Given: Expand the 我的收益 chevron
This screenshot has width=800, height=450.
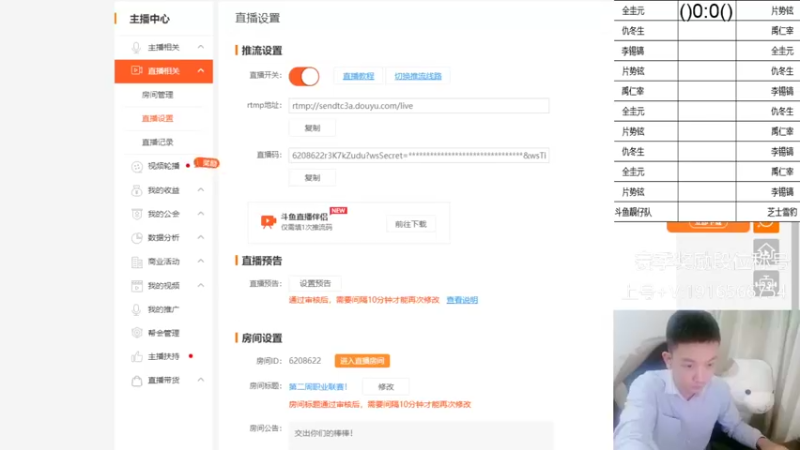Looking at the screenshot, I should (x=201, y=190).
